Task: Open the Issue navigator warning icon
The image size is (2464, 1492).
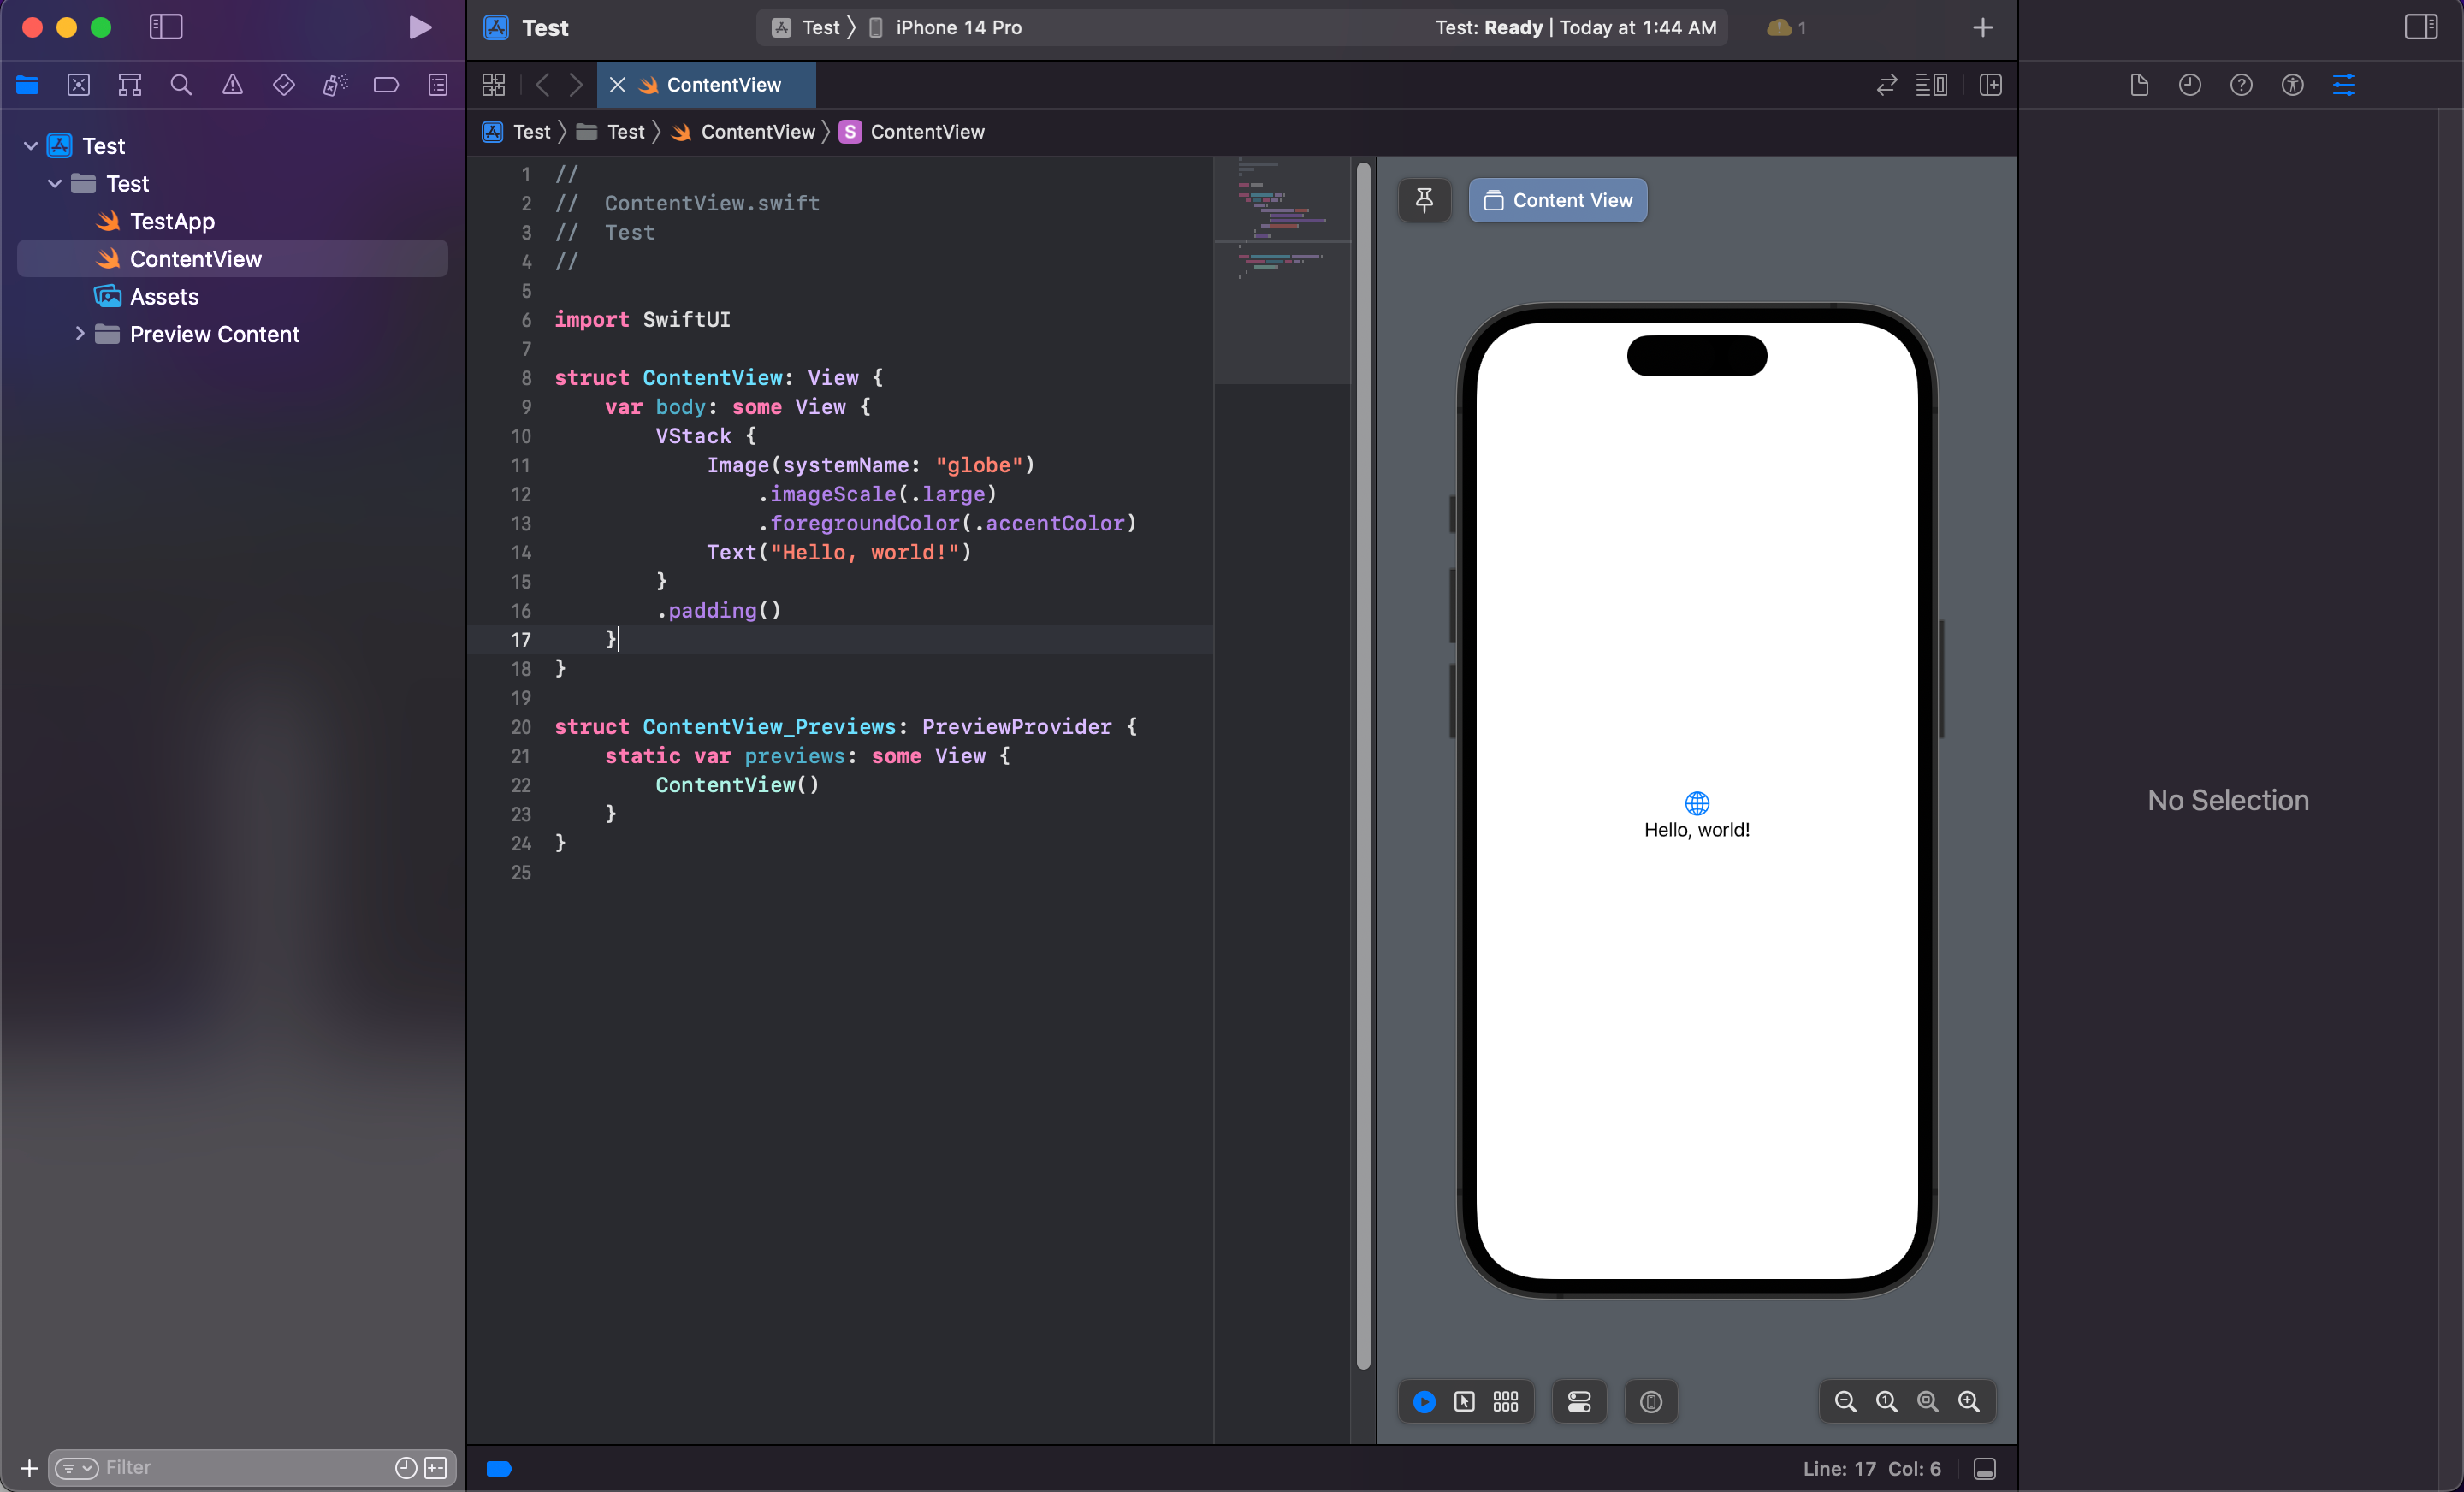Action: pos(232,85)
